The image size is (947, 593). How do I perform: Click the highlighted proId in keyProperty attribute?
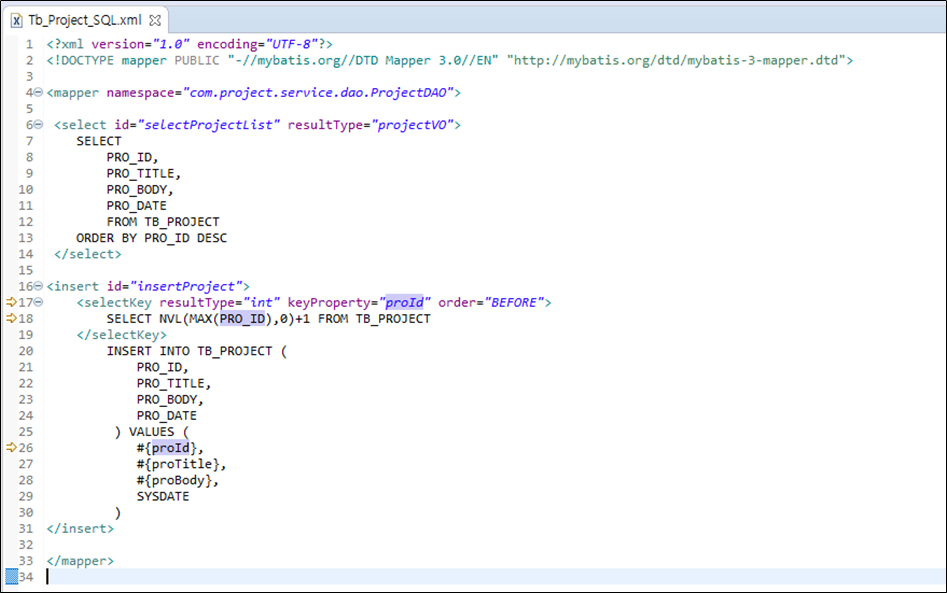pyautogui.click(x=405, y=302)
